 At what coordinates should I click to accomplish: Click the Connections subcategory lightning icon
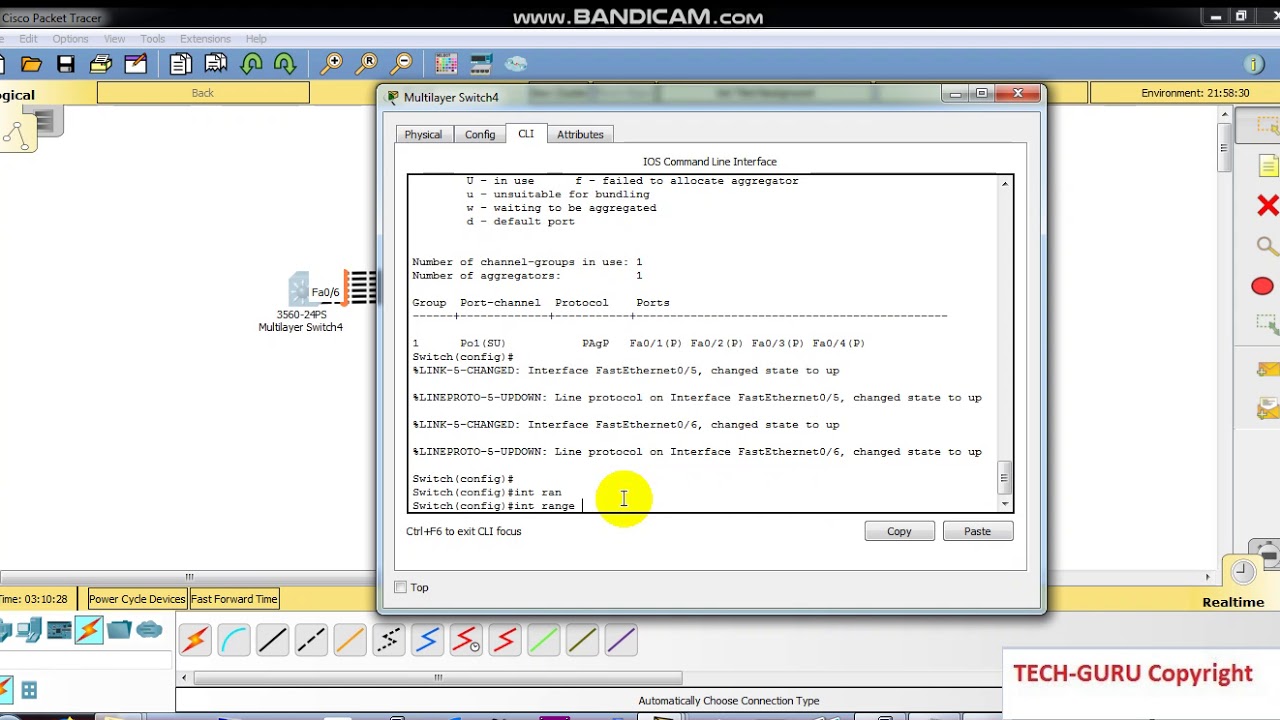point(5,689)
